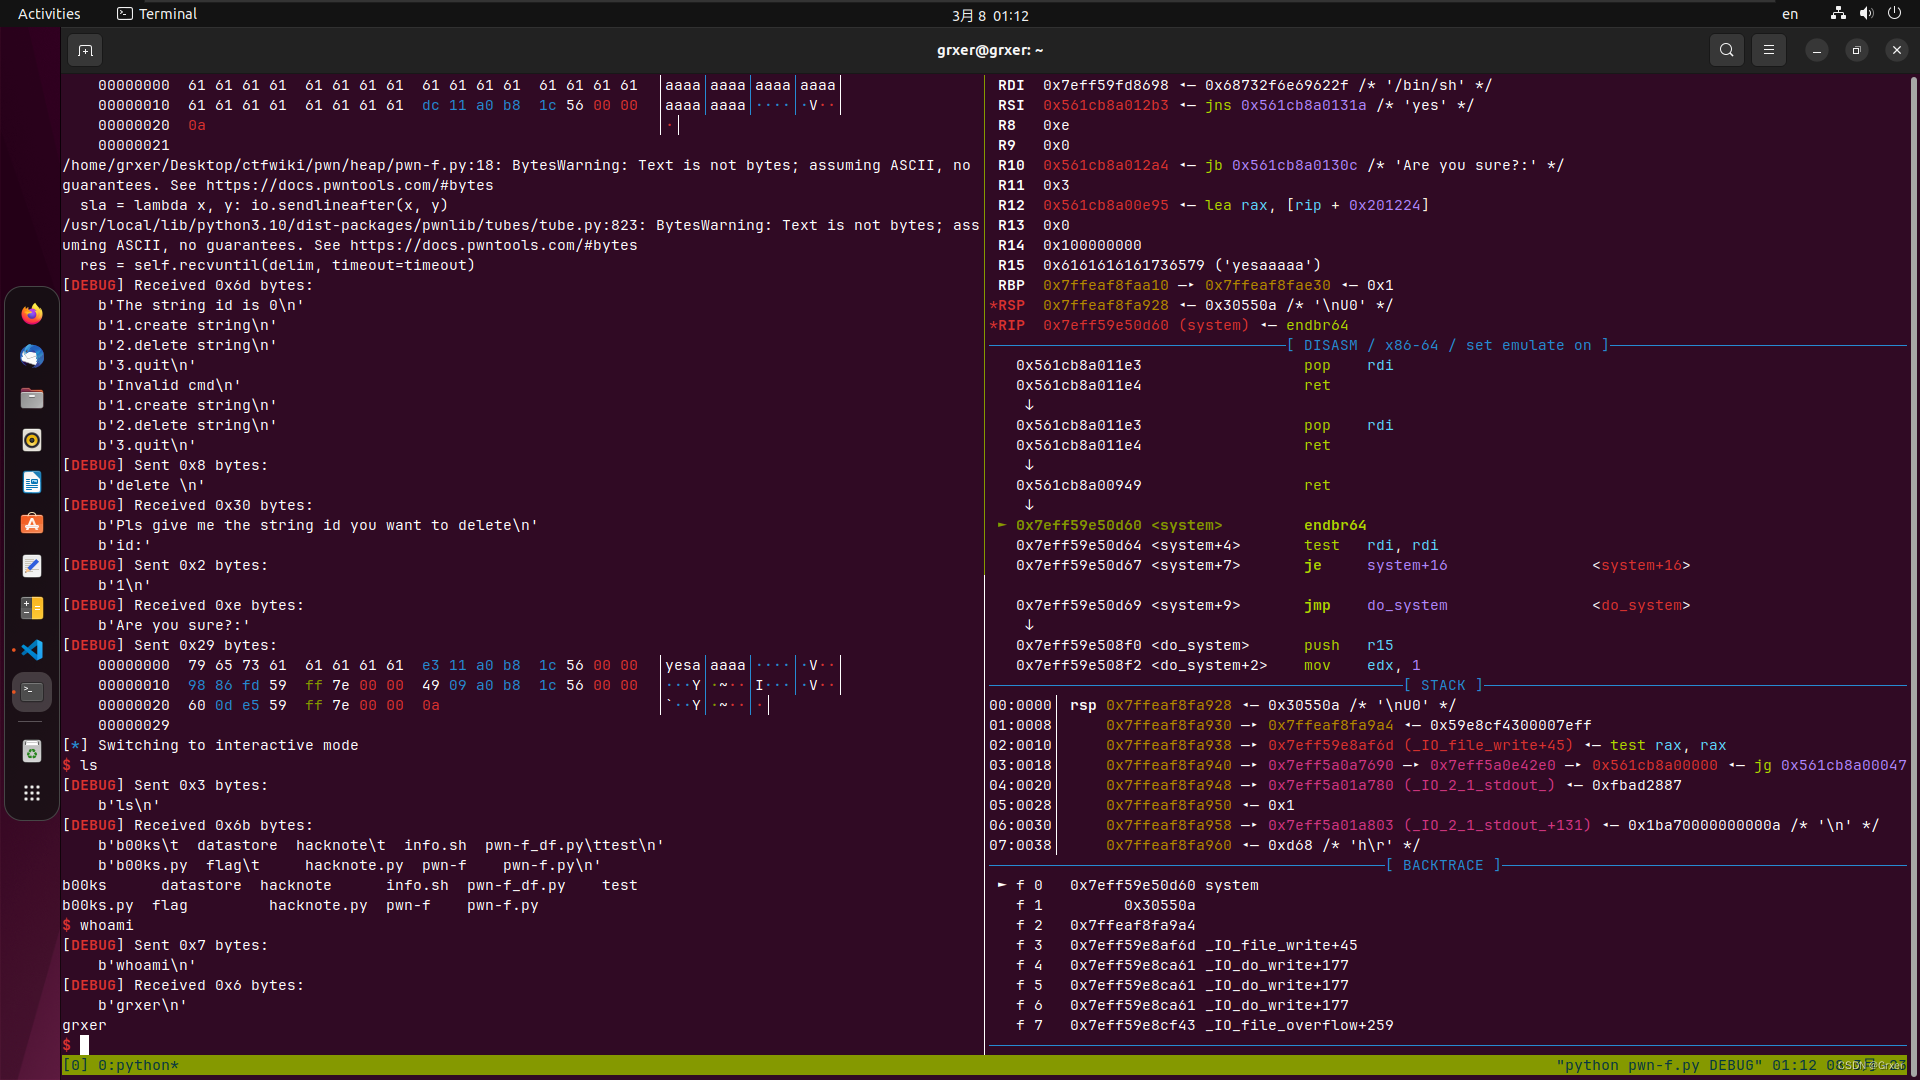Close the terminal window
This screenshot has width=1920, height=1080.
coord(1896,50)
